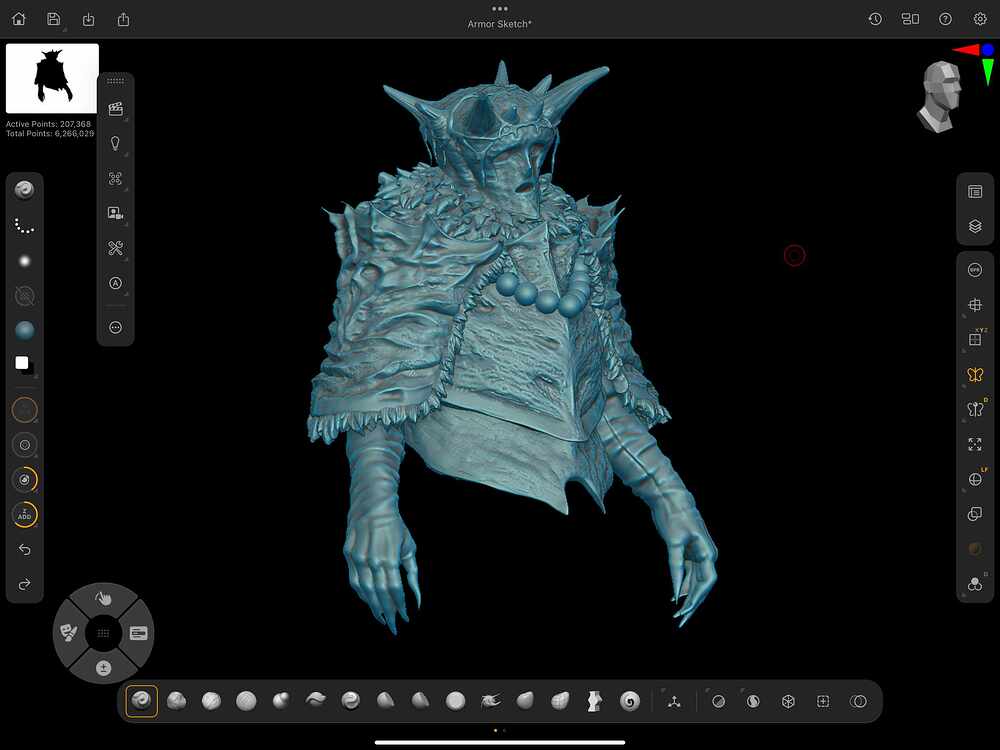Image resolution: width=1000 pixels, height=750 pixels.
Task: Select the wavy ribbon brush in brush bar
Action: (316, 702)
